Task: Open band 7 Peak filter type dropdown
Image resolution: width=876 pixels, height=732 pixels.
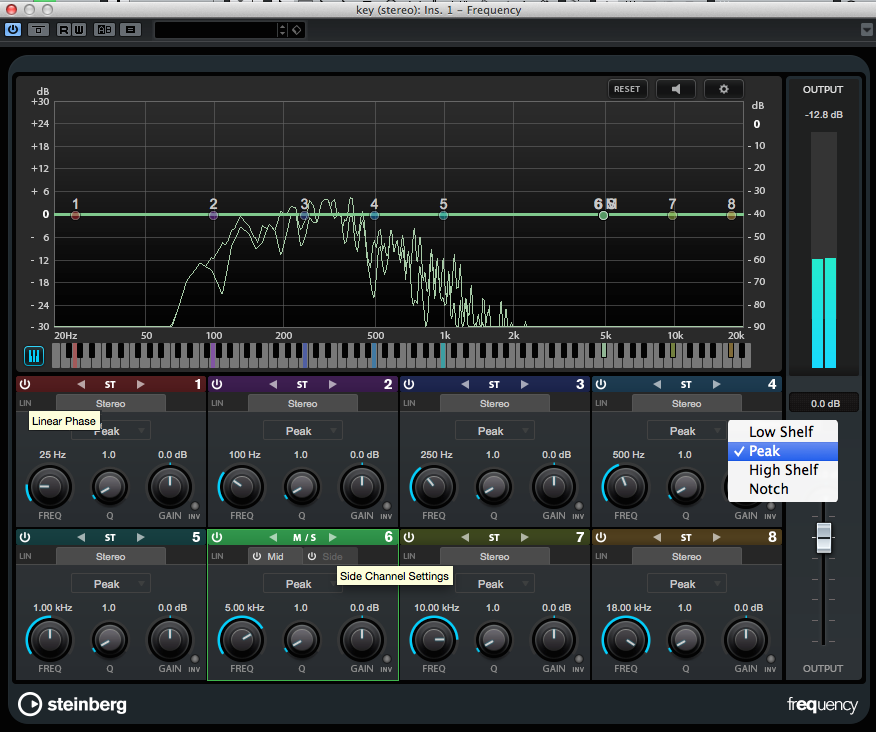Action: [494, 584]
